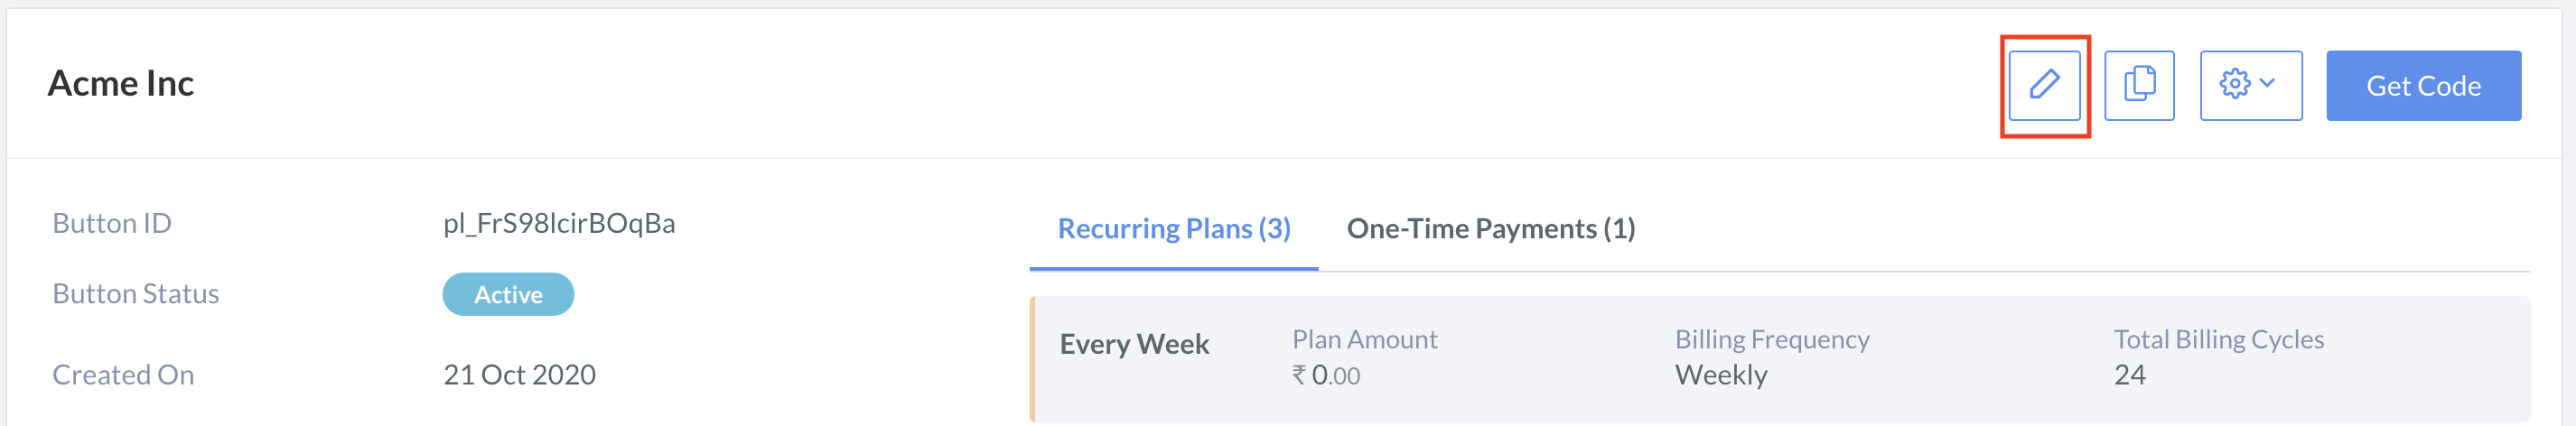
Task: Click the ₹ 0.00 plan amount
Action: 1326,375
